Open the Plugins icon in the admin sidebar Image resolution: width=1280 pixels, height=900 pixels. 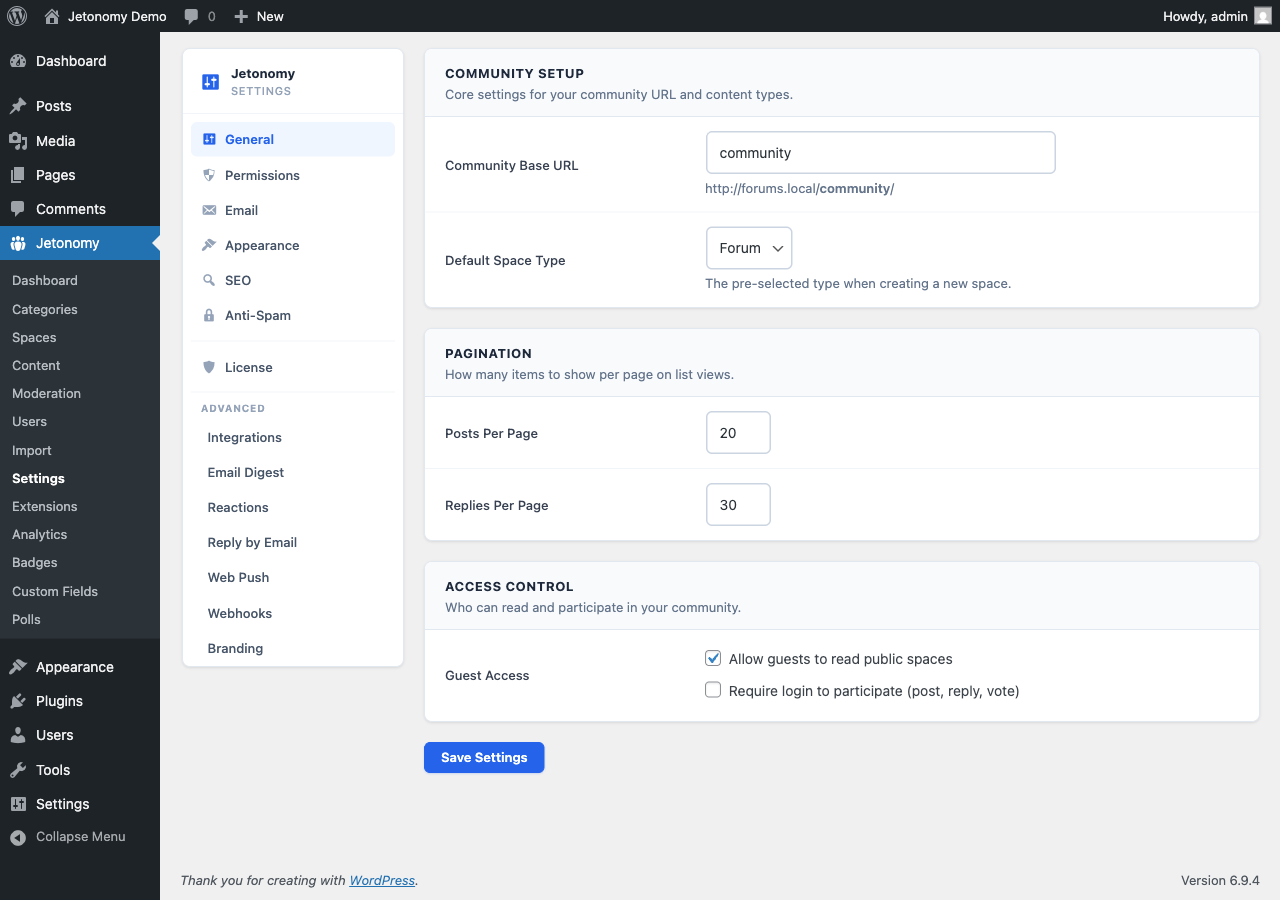[17, 701]
